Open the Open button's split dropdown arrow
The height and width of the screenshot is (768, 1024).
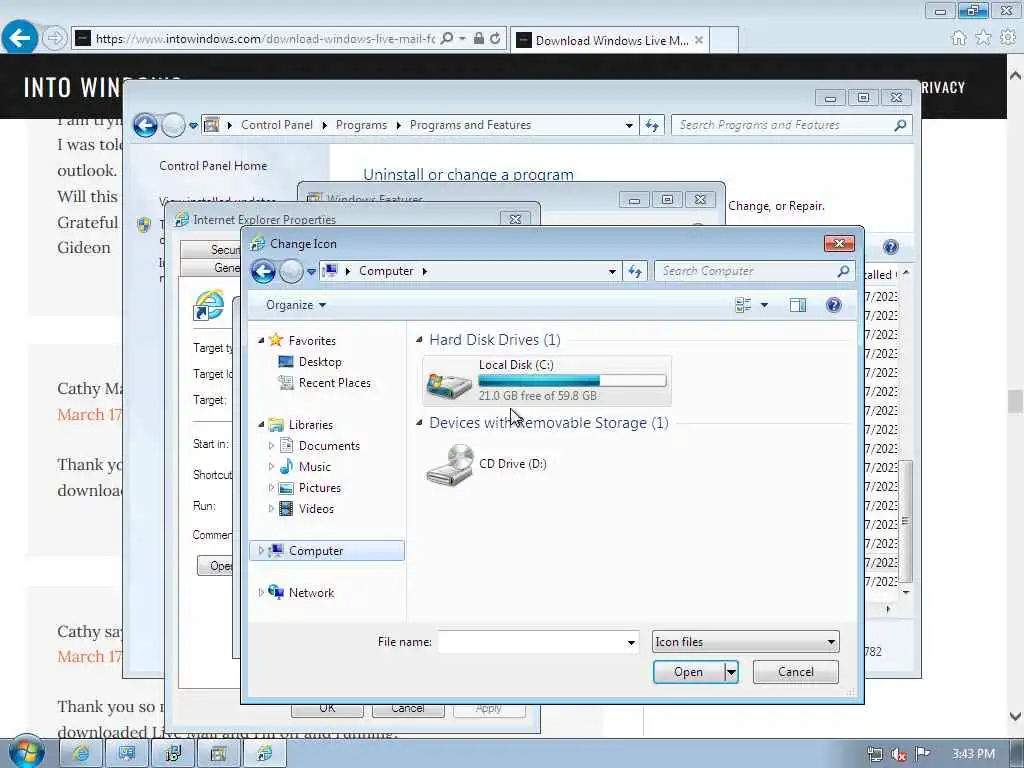click(731, 672)
